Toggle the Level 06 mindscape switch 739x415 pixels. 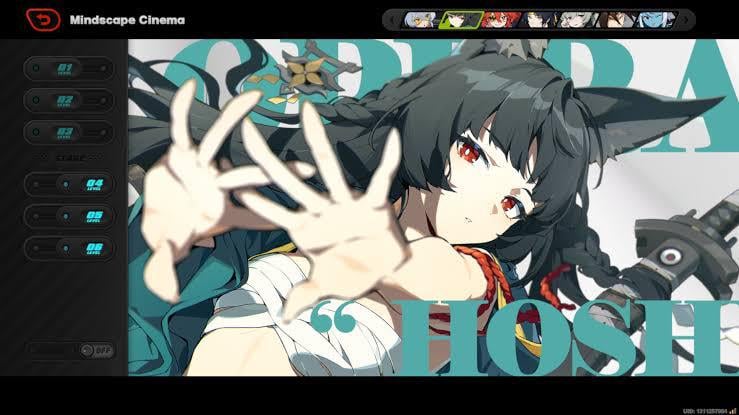coord(69,248)
